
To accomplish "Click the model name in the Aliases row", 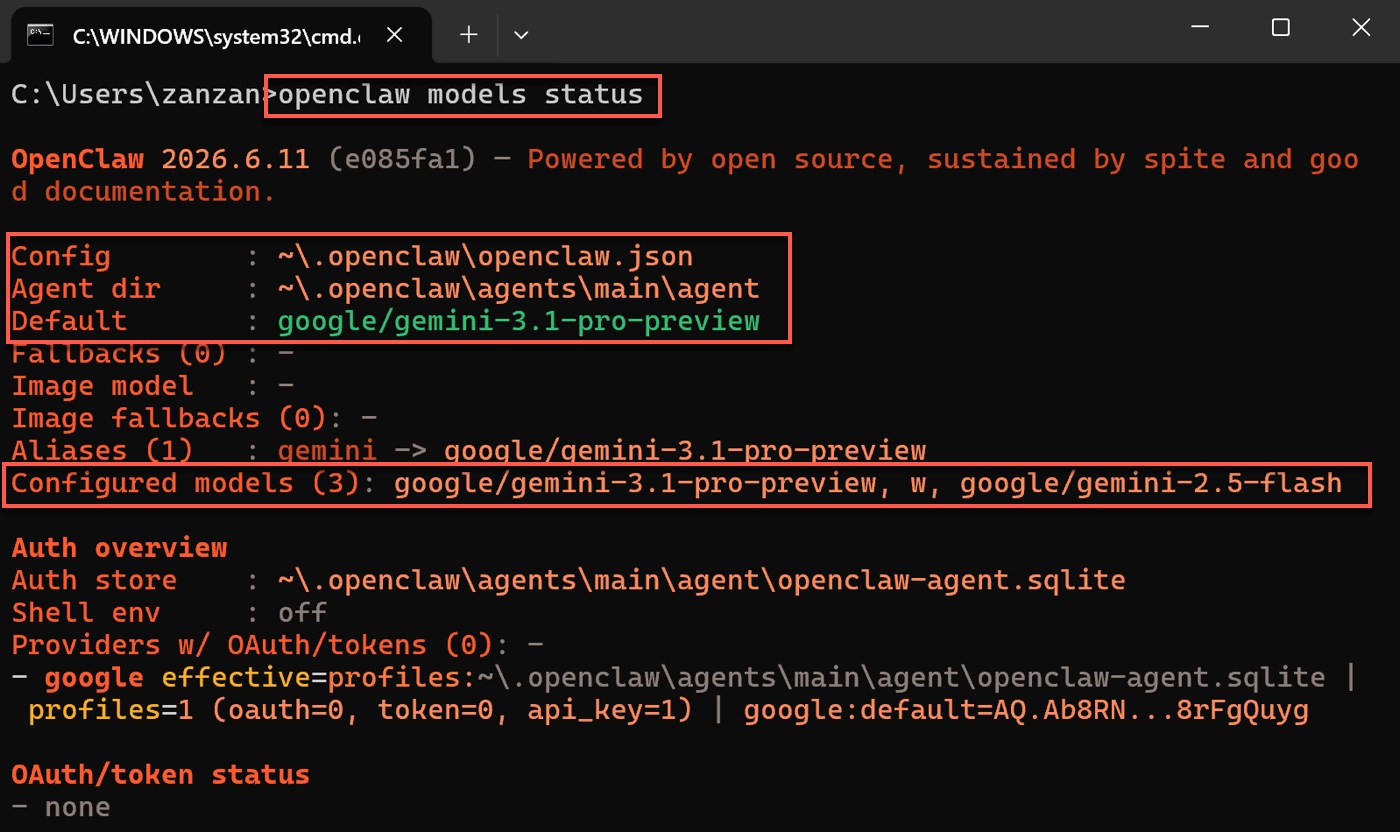I will pos(685,451).
